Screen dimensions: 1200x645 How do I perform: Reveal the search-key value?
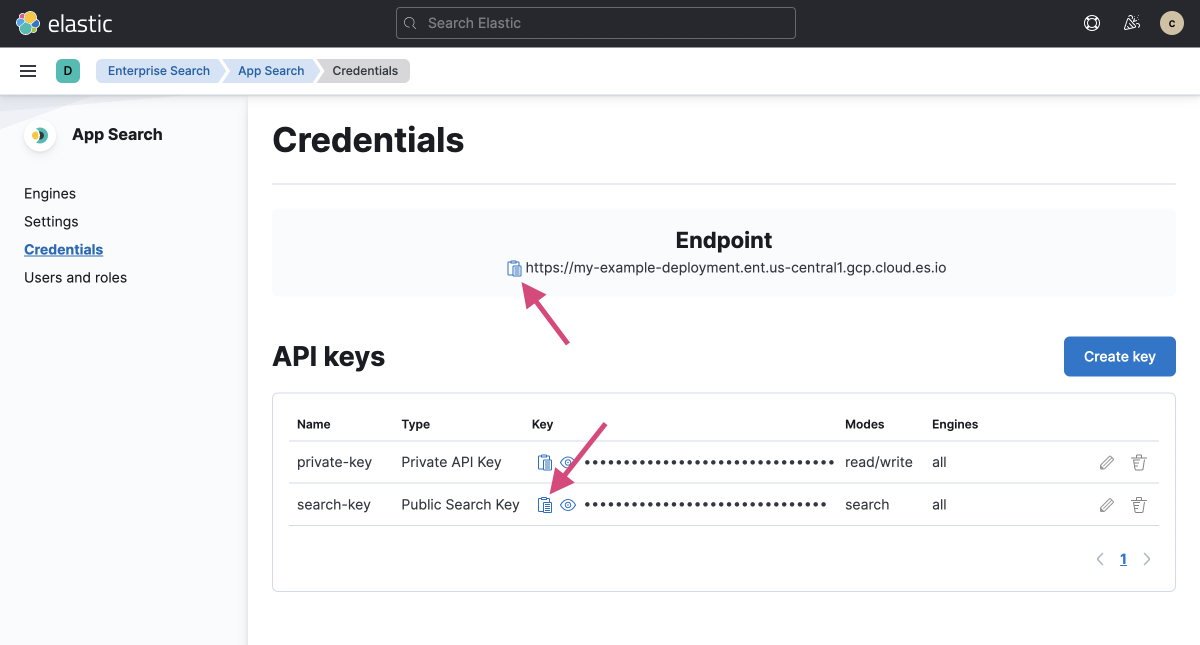[568, 505]
